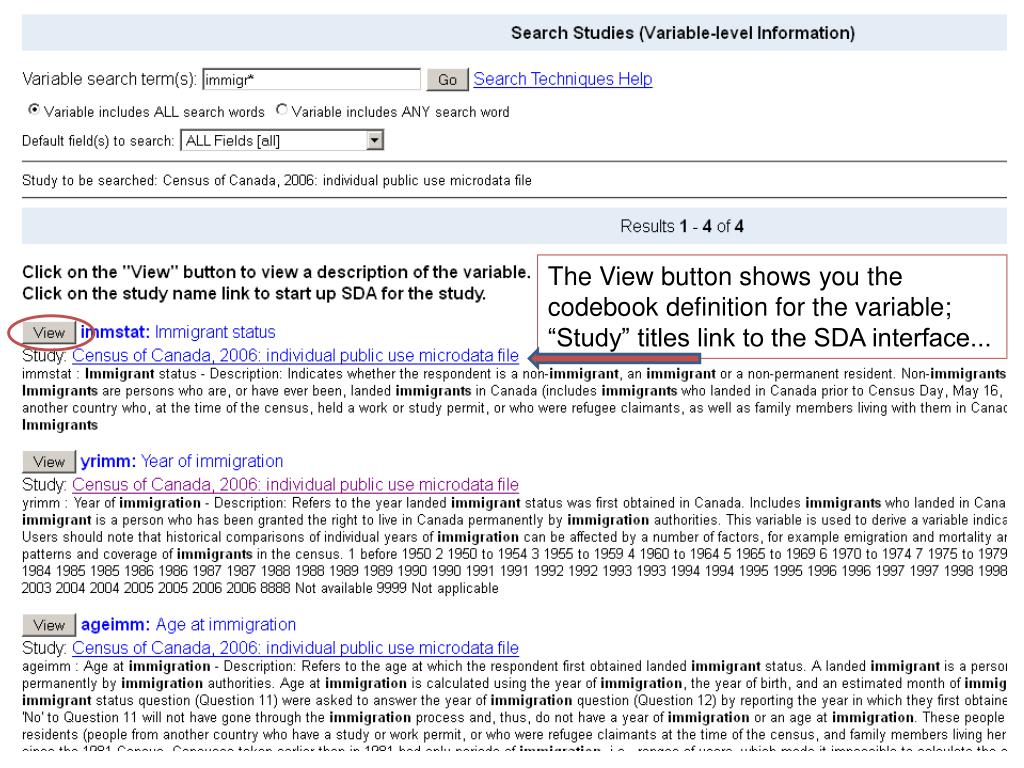Click into the variable search term field
Viewport: 1024px width, 768px height.
click(312, 80)
